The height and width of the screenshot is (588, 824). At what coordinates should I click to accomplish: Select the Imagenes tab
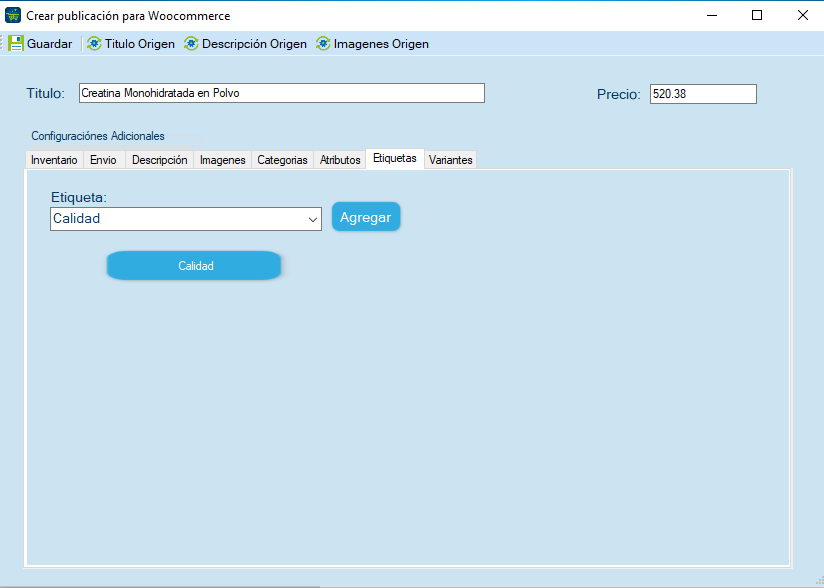tap(222, 160)
